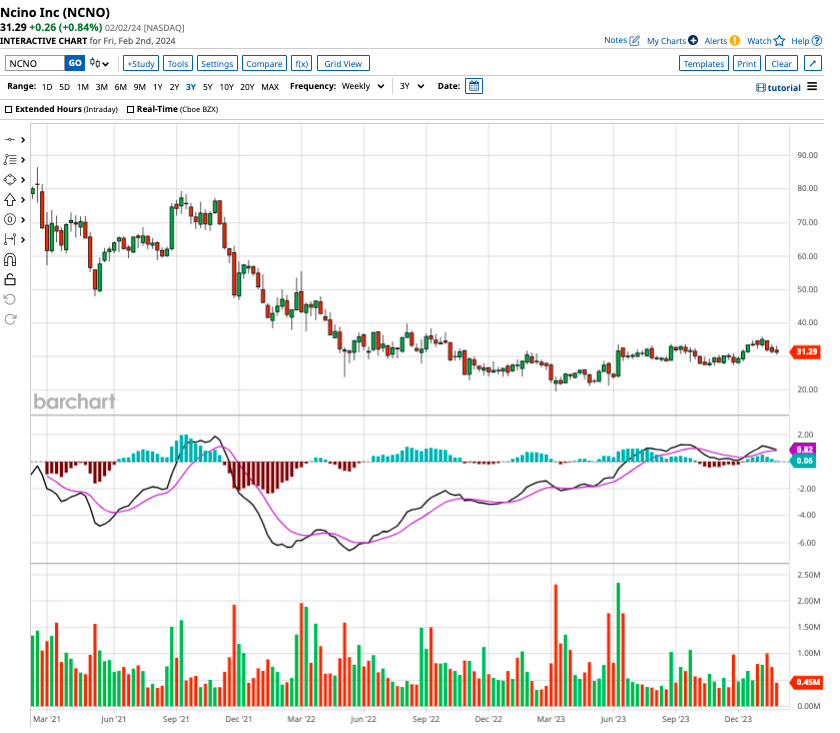Click the NCNO symbol input field
This screenshot has height=733, width=840.
pyautogui.click(x=35, y=63)
